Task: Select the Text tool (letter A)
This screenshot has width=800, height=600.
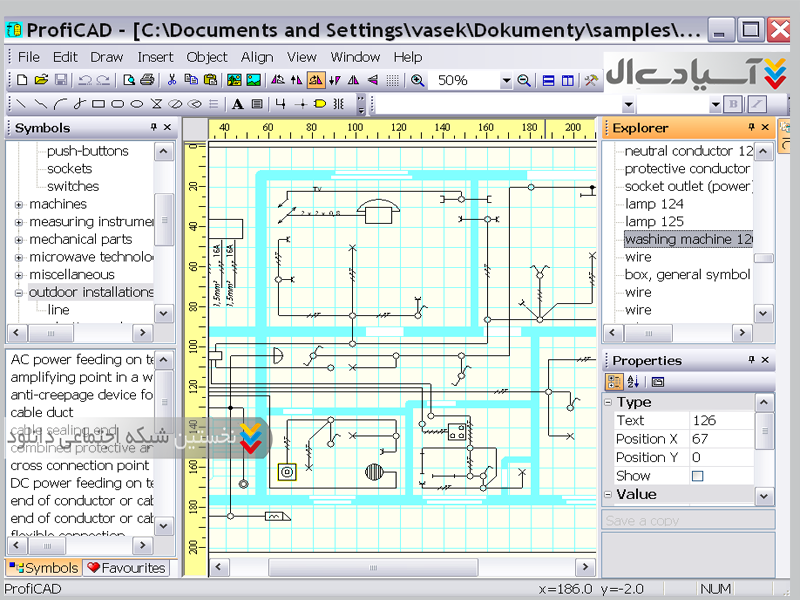Action: (x=238, y=103)
